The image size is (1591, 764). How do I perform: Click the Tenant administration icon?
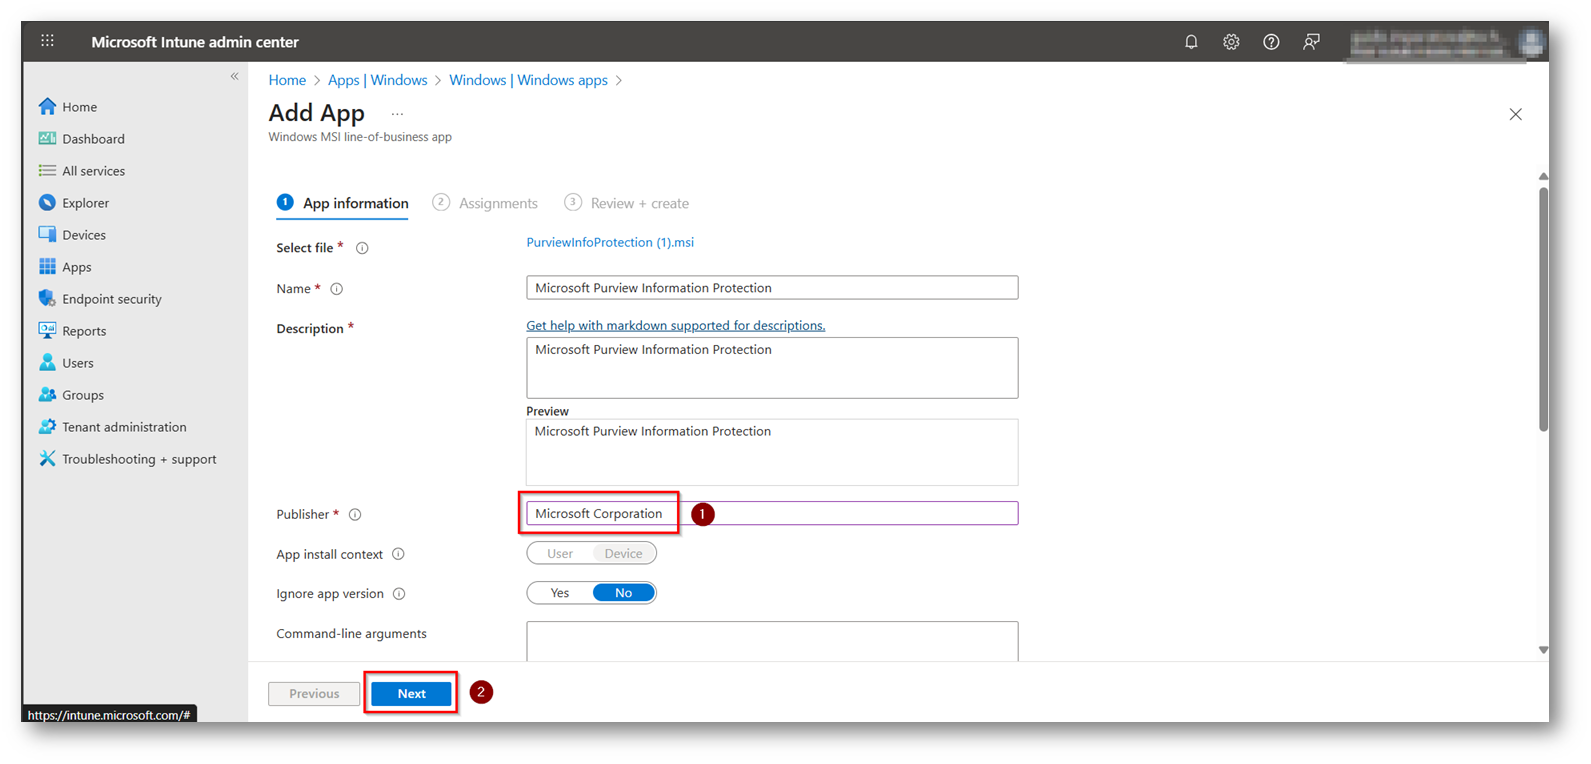pos(47,426)
